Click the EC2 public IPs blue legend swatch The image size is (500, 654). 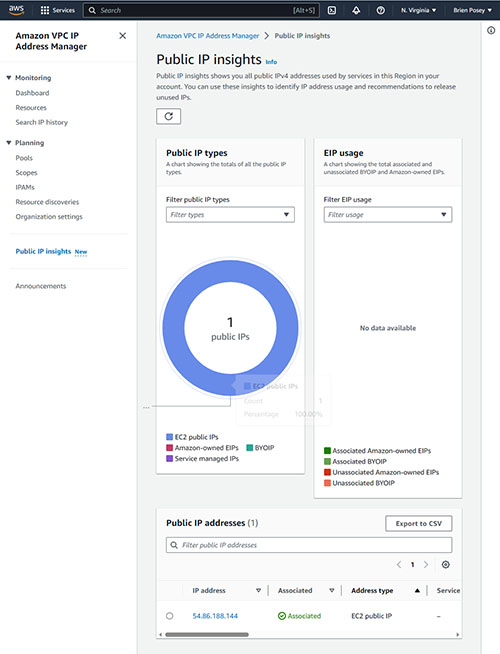point(169,437)
